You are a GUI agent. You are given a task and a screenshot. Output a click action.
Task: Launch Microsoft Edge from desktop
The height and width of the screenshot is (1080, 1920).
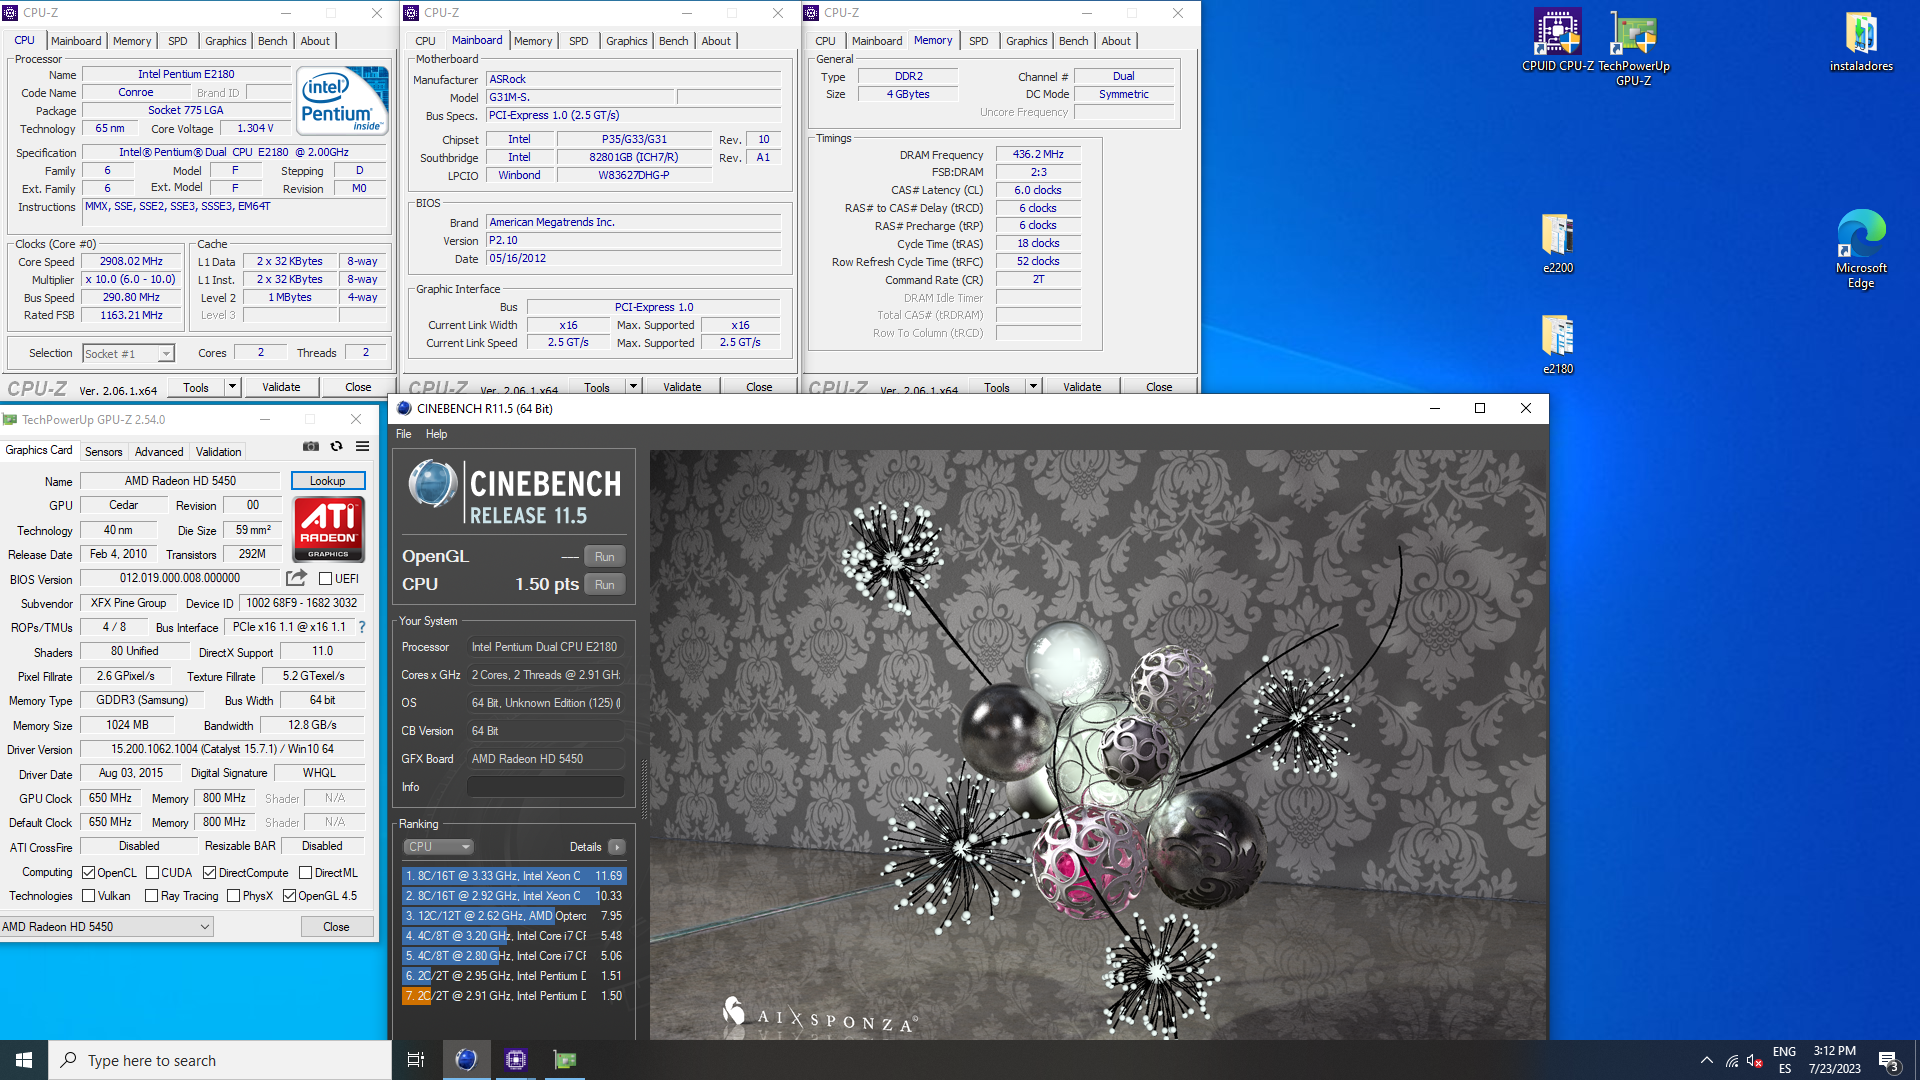(x=1861, y=248)
